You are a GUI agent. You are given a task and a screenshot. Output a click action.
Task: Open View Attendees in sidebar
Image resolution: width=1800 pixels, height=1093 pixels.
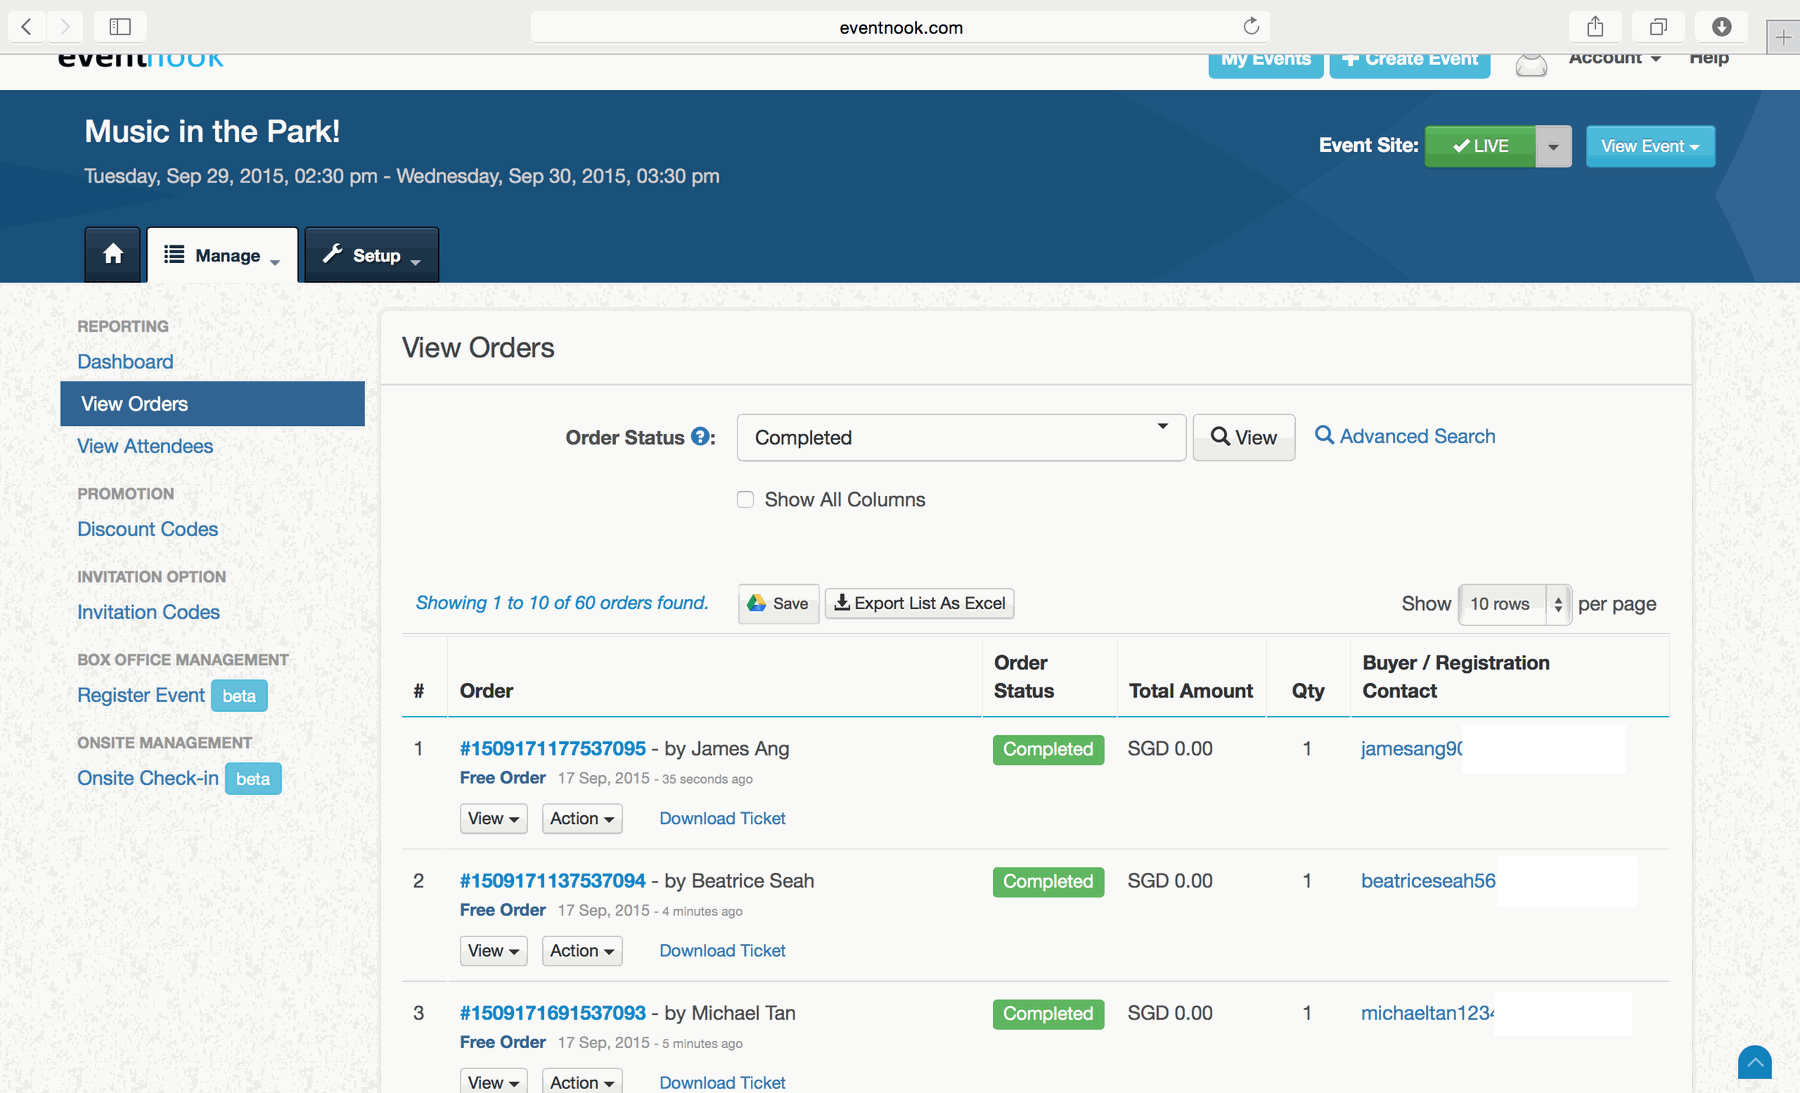pyautogui.click(x=145, y=446)
